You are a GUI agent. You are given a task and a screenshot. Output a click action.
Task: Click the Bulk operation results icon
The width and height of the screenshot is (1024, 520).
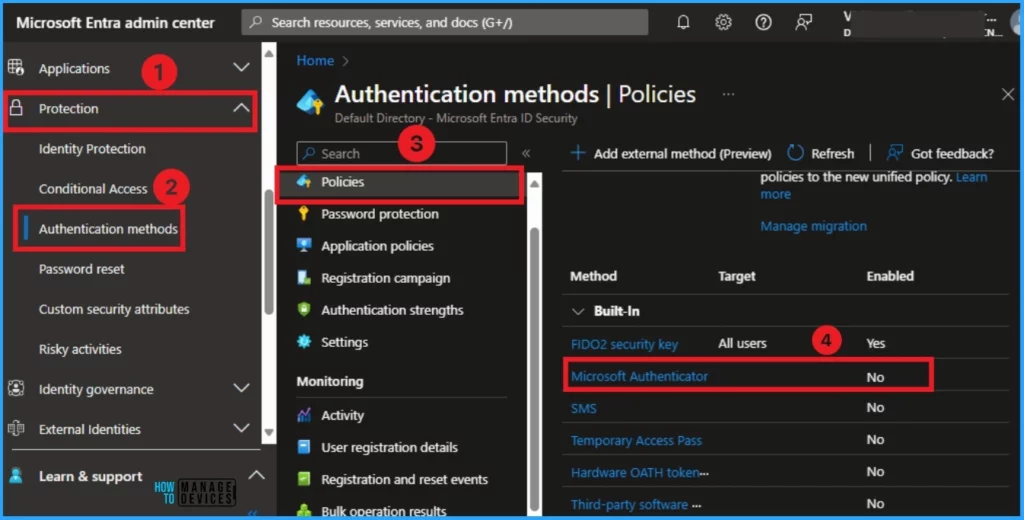304,510
